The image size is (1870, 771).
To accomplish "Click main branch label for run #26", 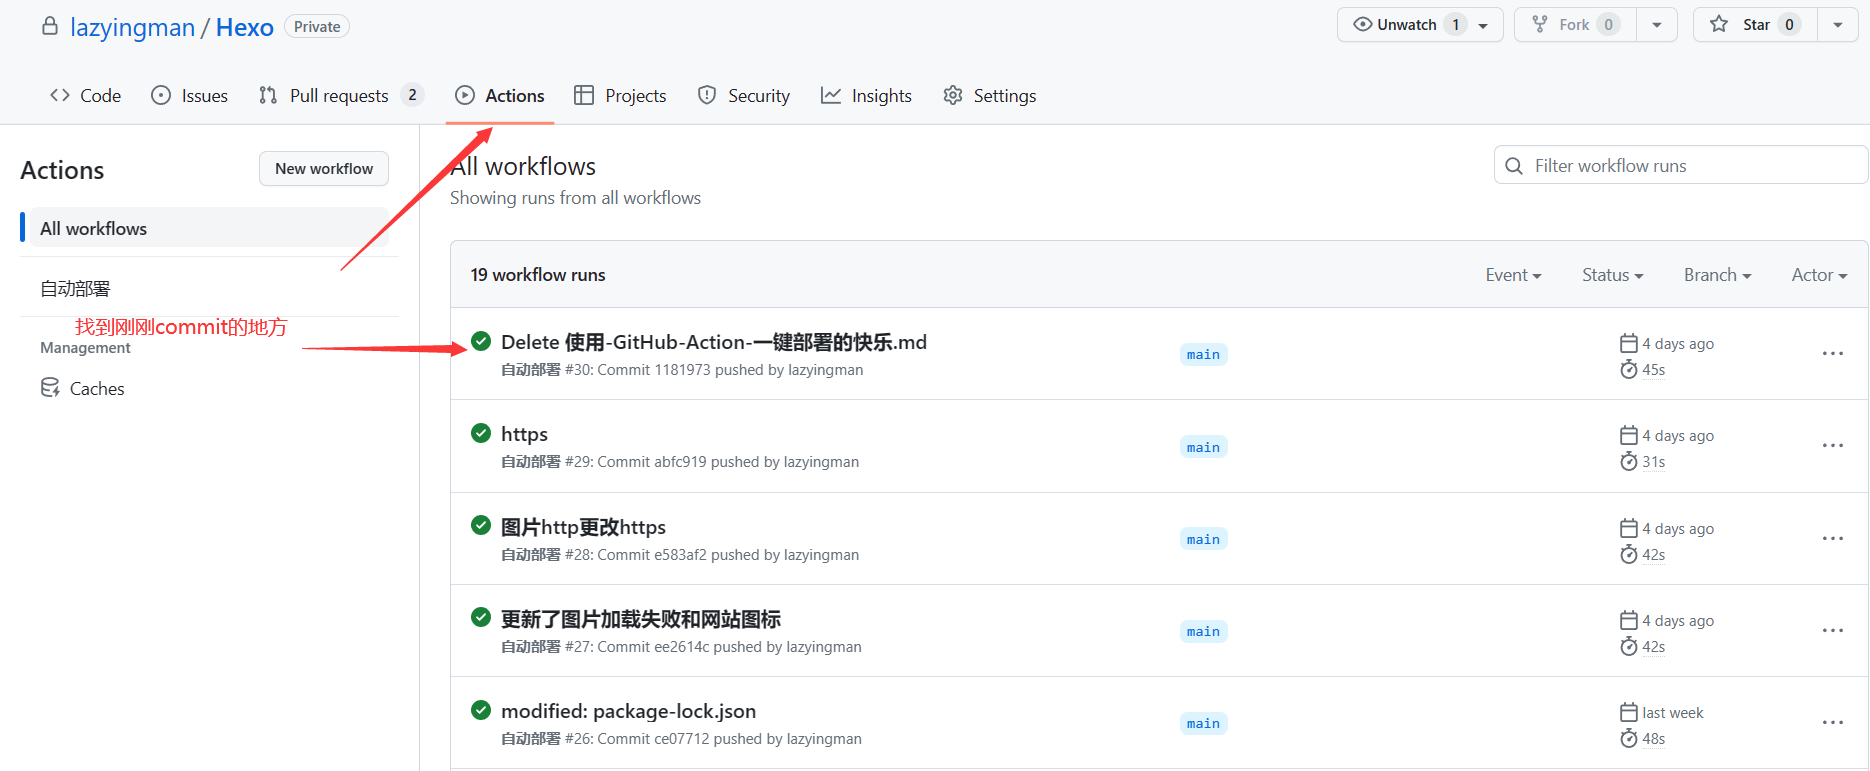I will click(1203, 724).
